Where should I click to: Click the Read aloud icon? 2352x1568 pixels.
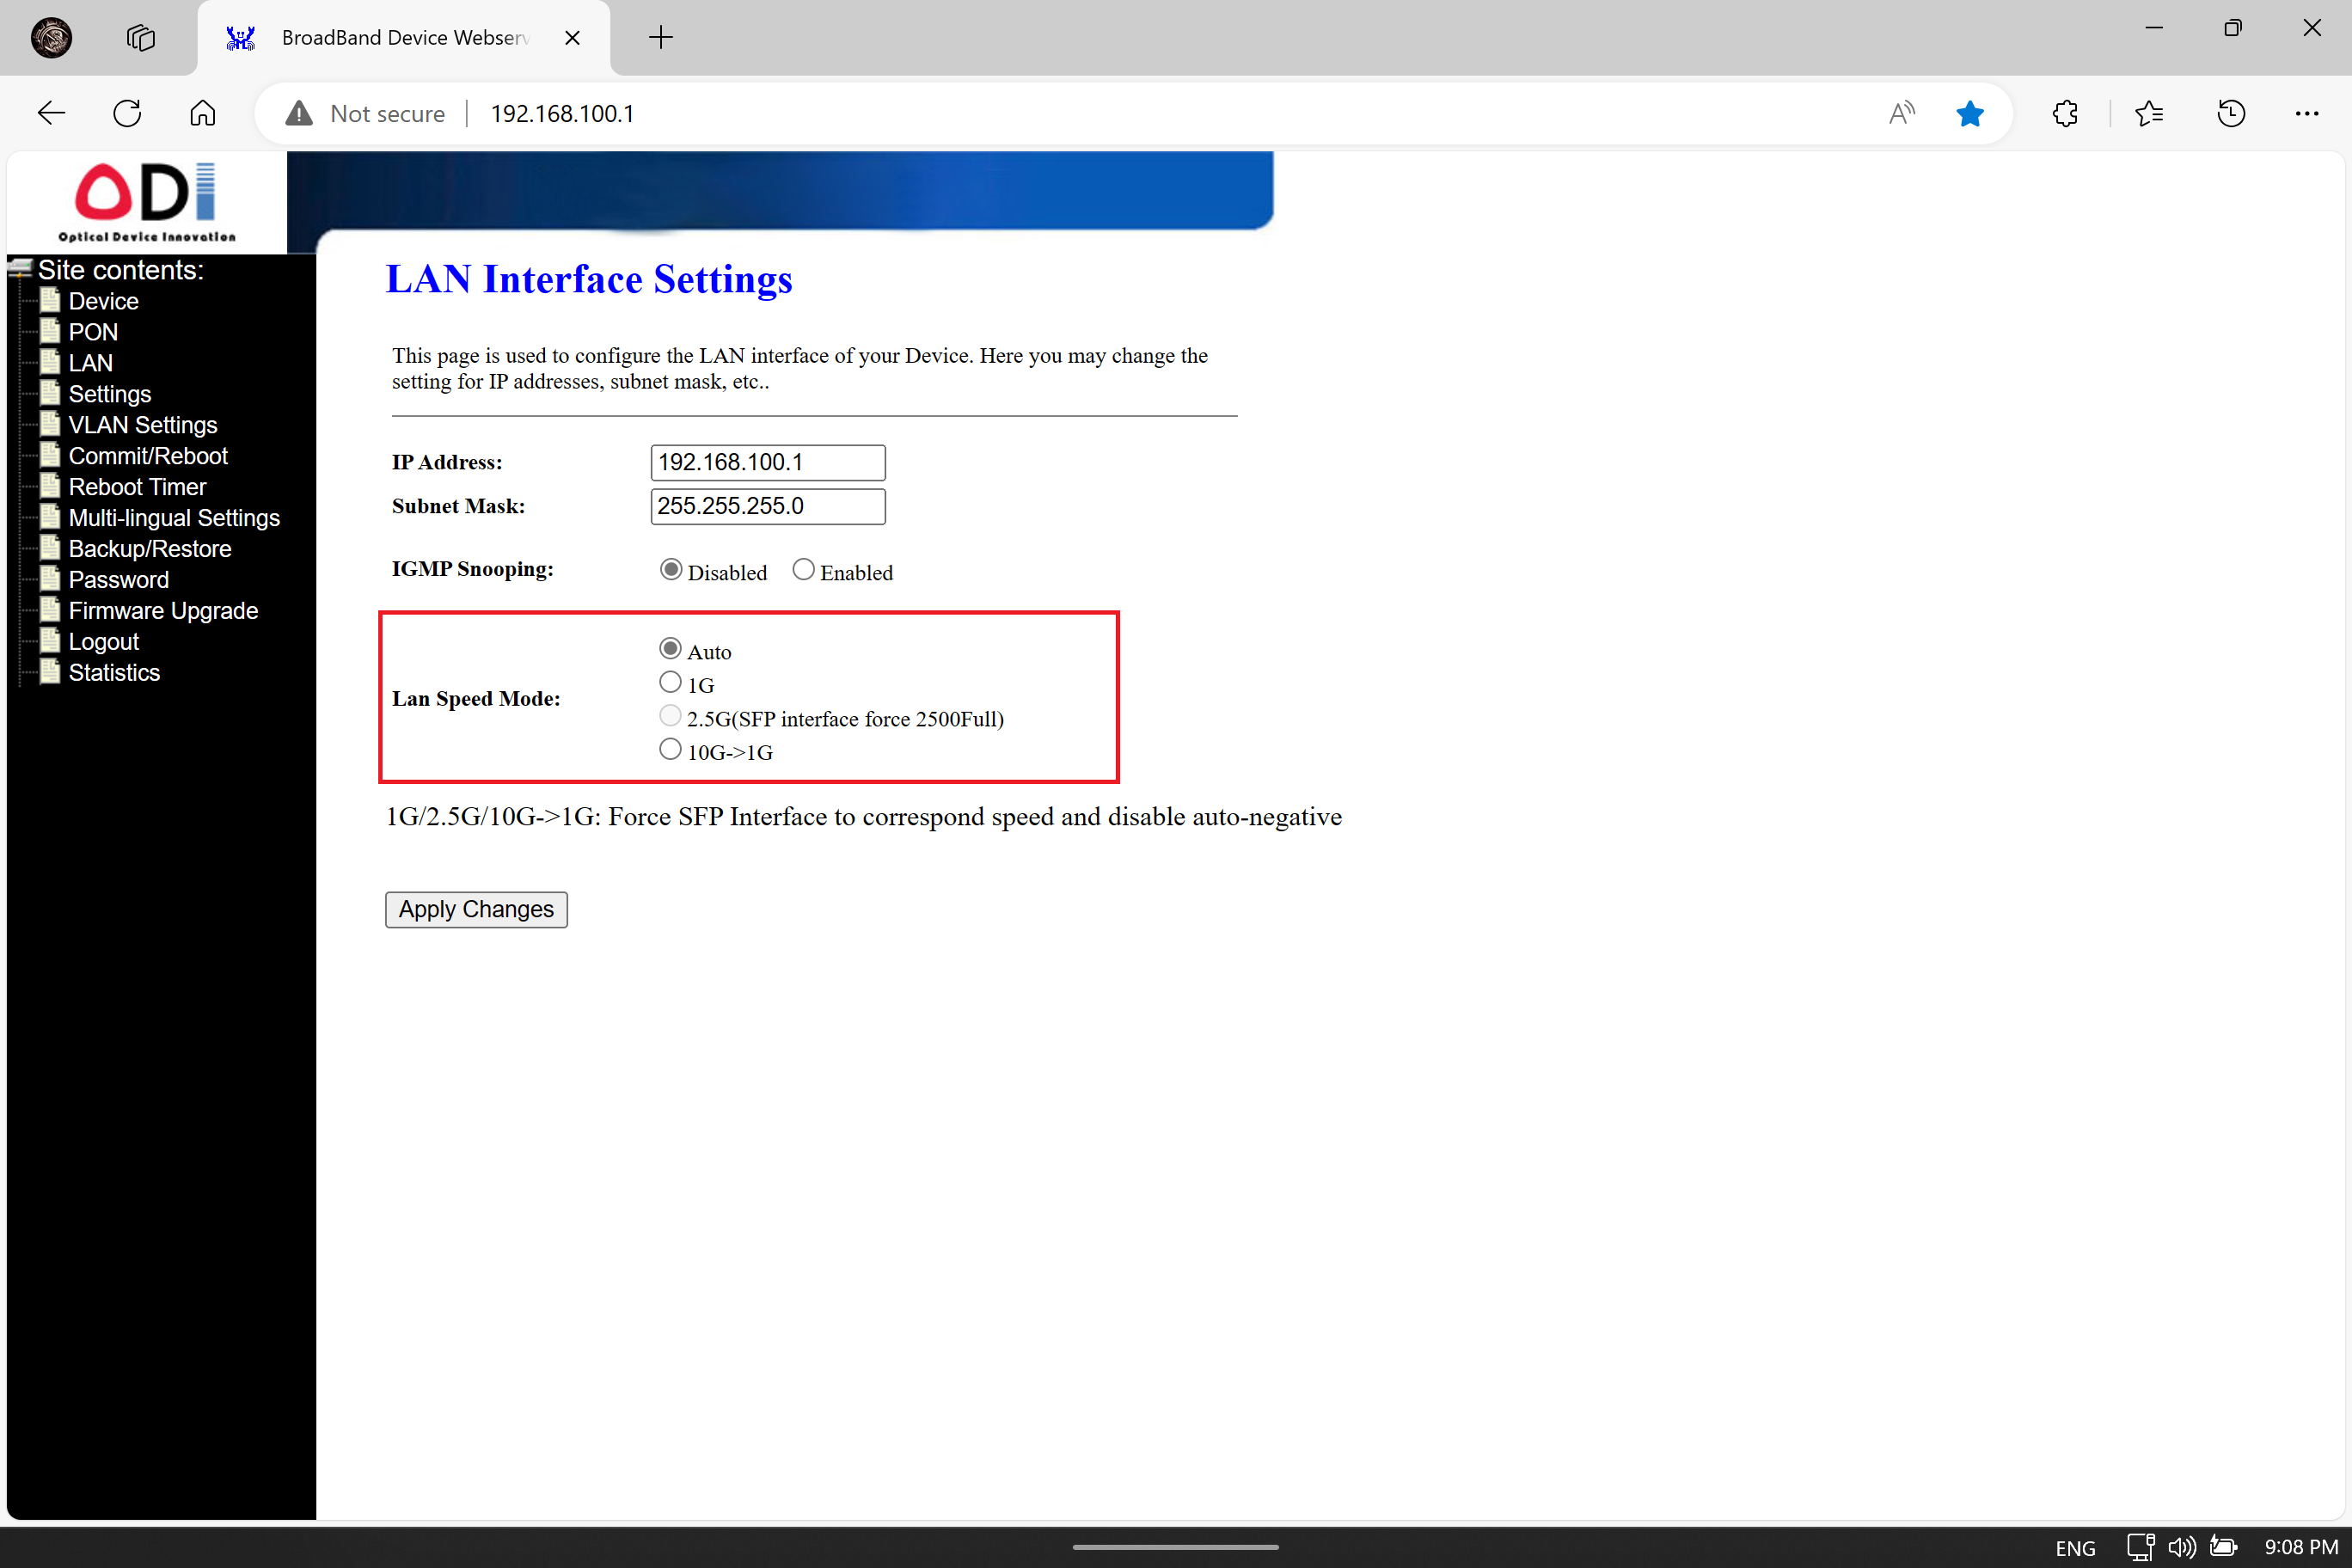point(1901,113)
